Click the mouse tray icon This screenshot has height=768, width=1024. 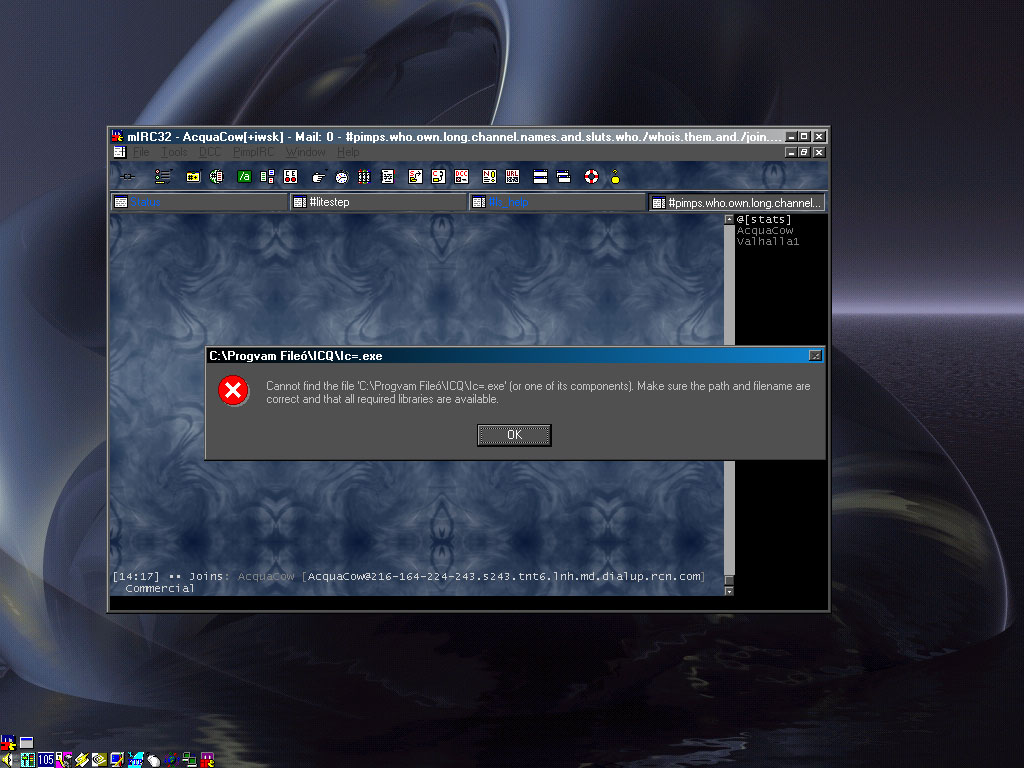(153, 760)
